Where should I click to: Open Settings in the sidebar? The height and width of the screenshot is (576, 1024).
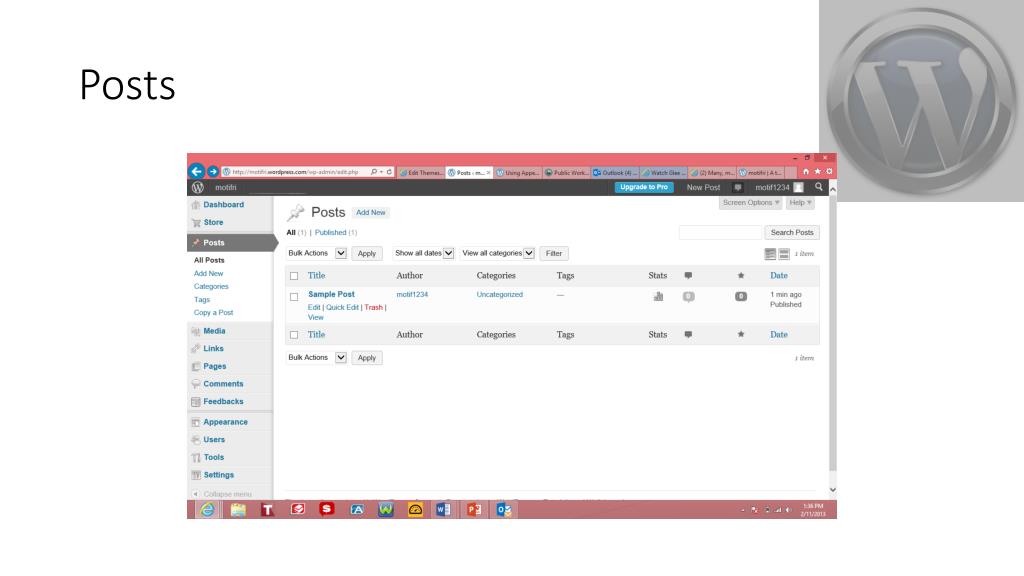[x=219, y=475]
